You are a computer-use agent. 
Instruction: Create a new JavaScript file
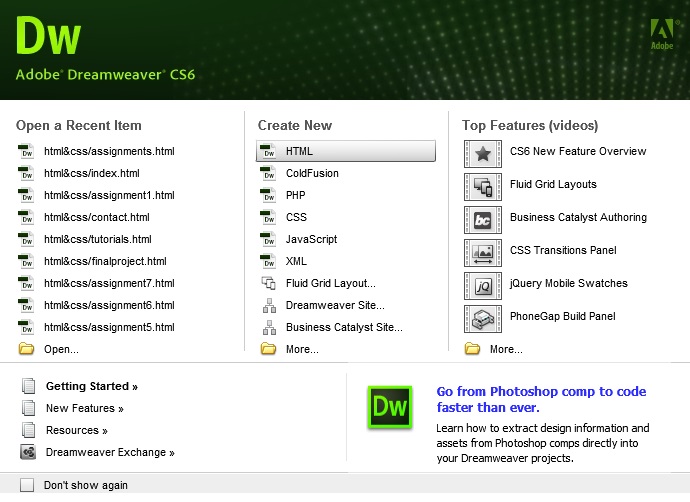[311, 239]
